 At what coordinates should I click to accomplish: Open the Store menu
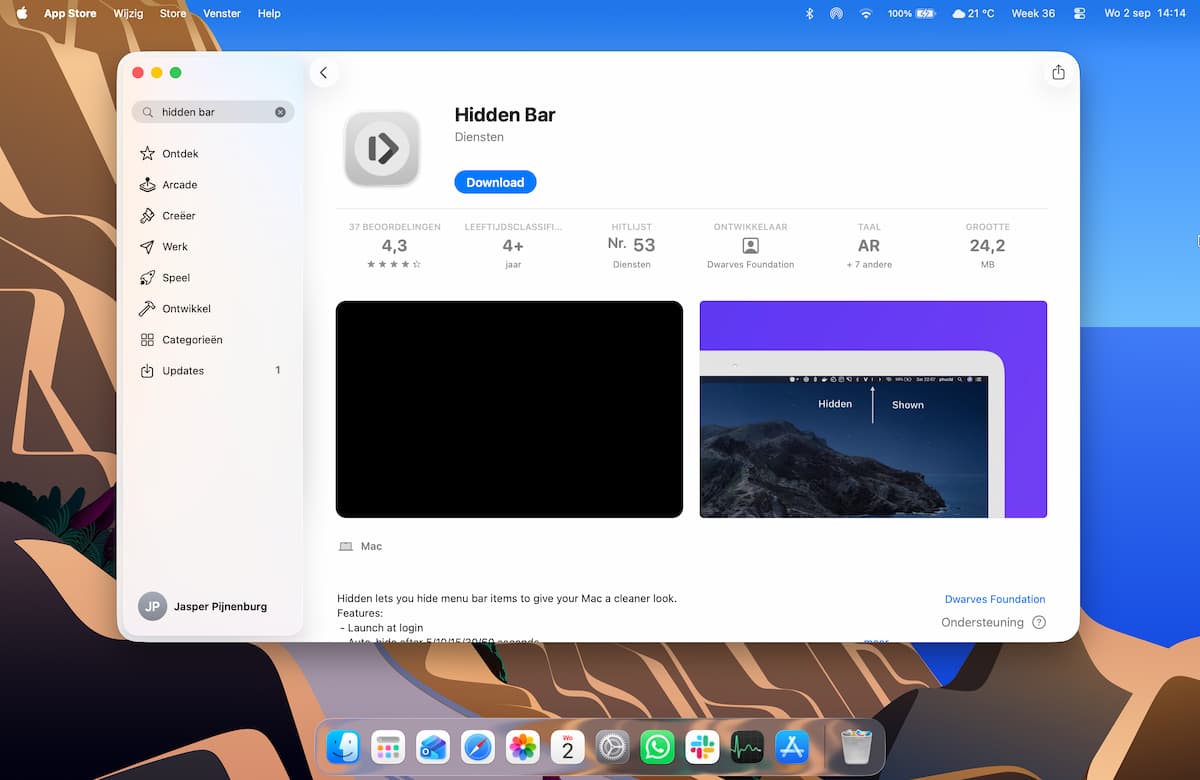173,14
